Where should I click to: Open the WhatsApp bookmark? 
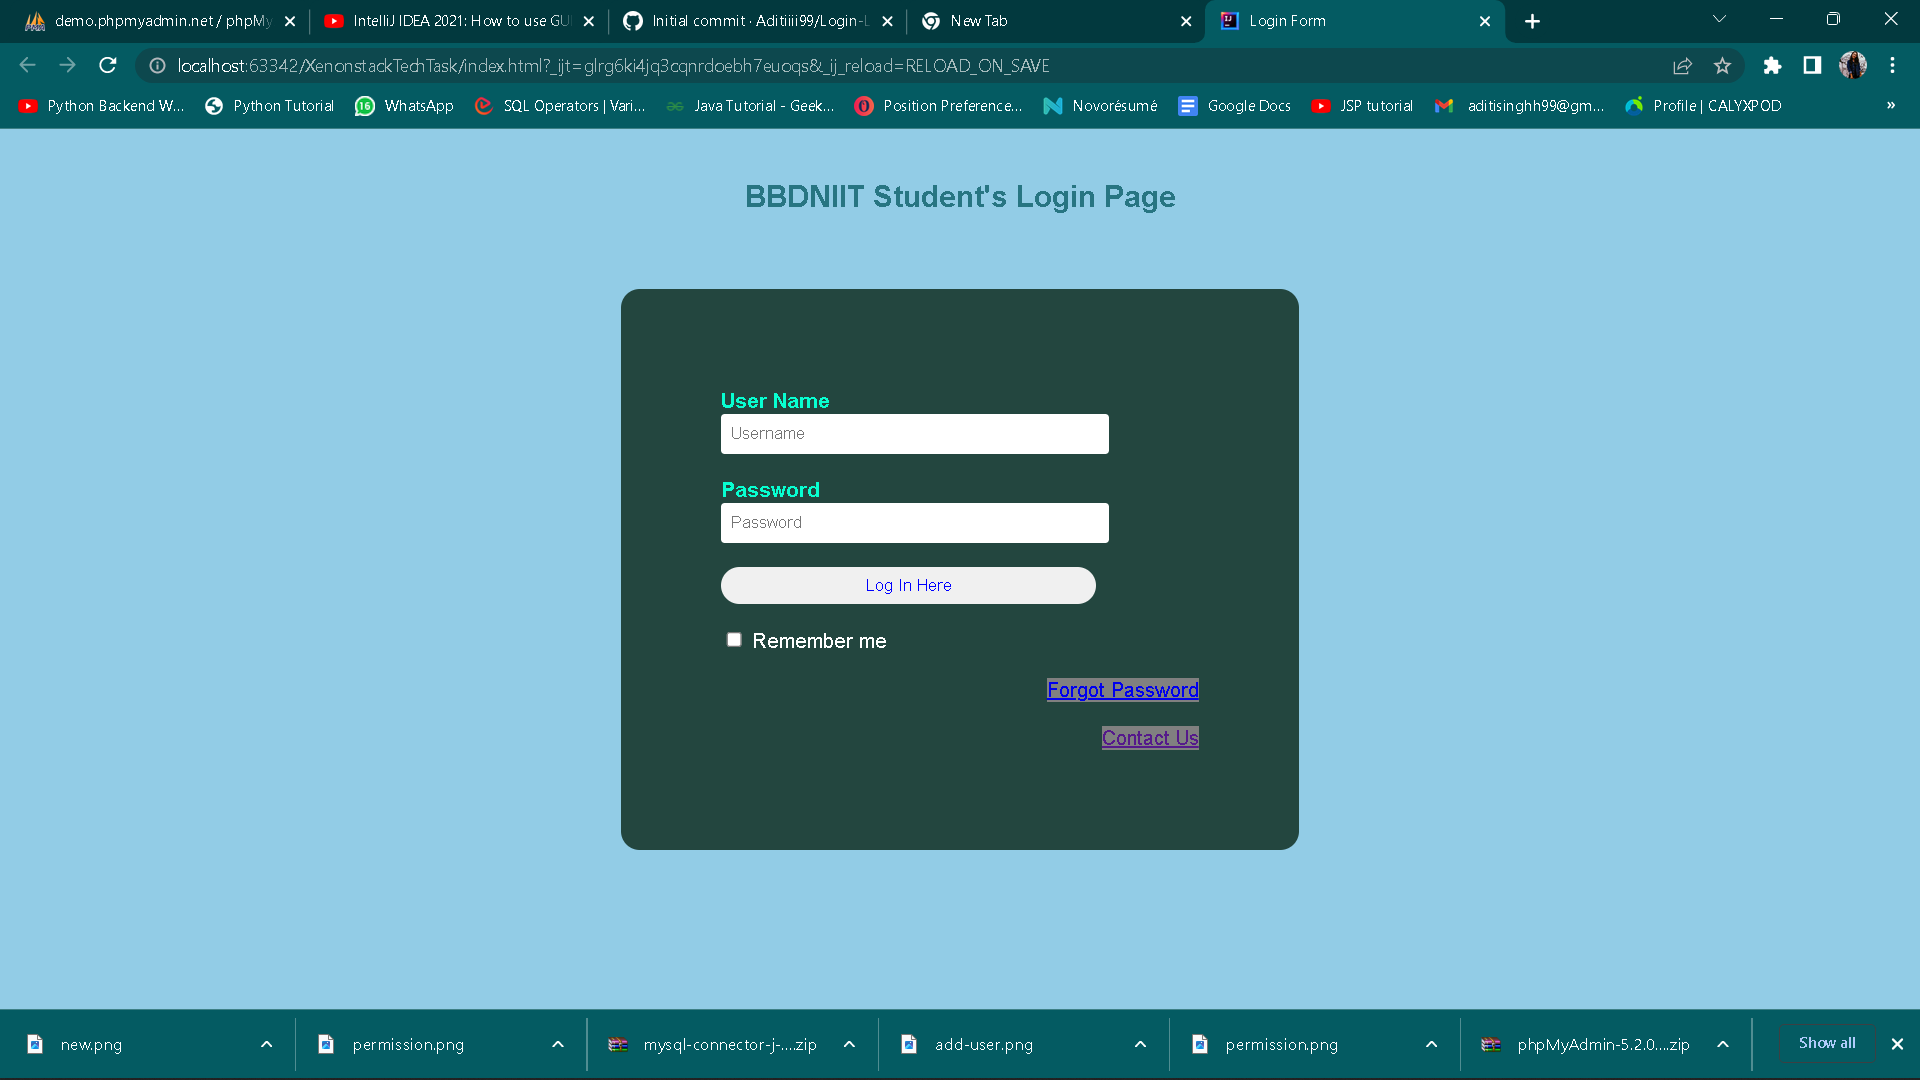coord(404,105)
